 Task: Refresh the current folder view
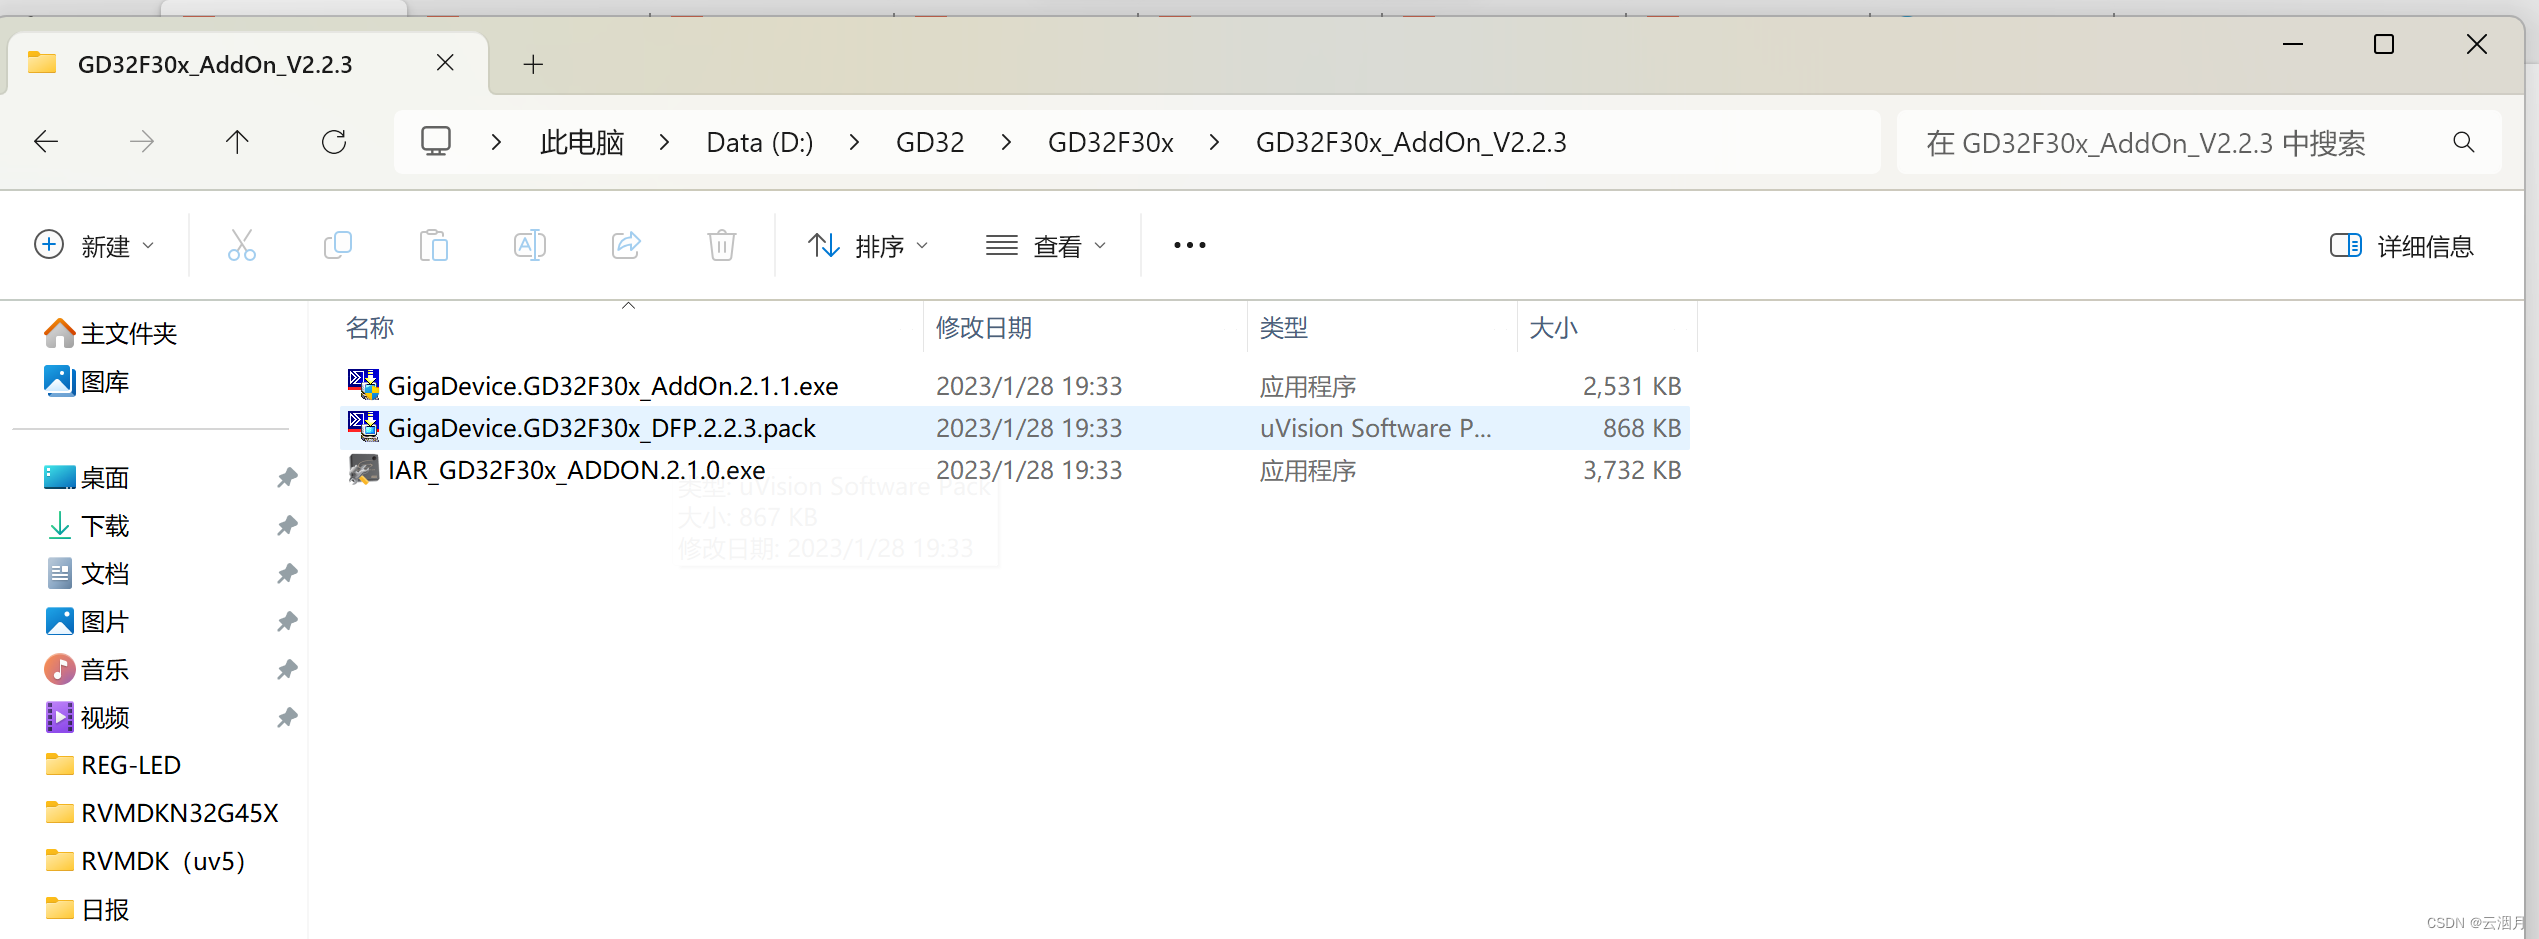pos(334,142)
